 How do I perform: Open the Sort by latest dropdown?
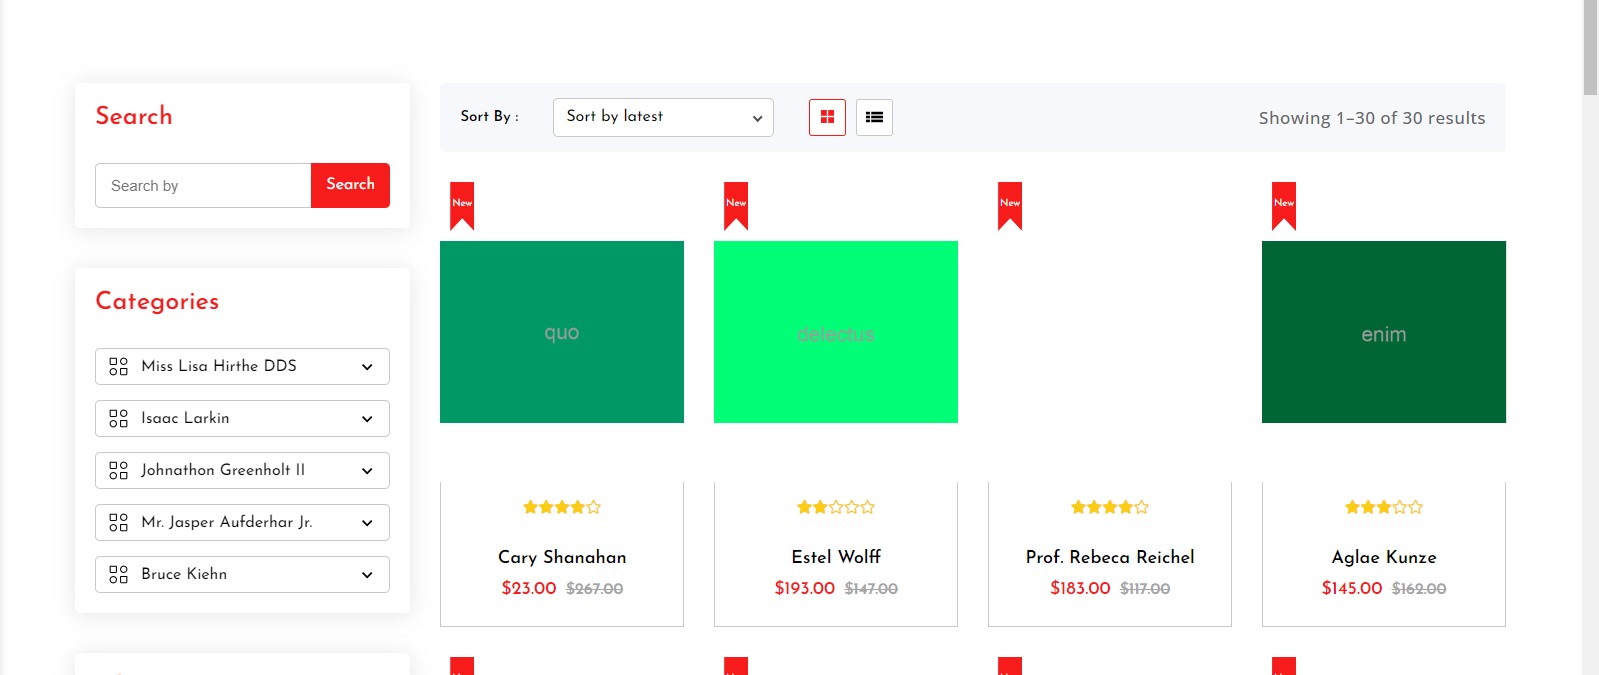pos(663,117)
